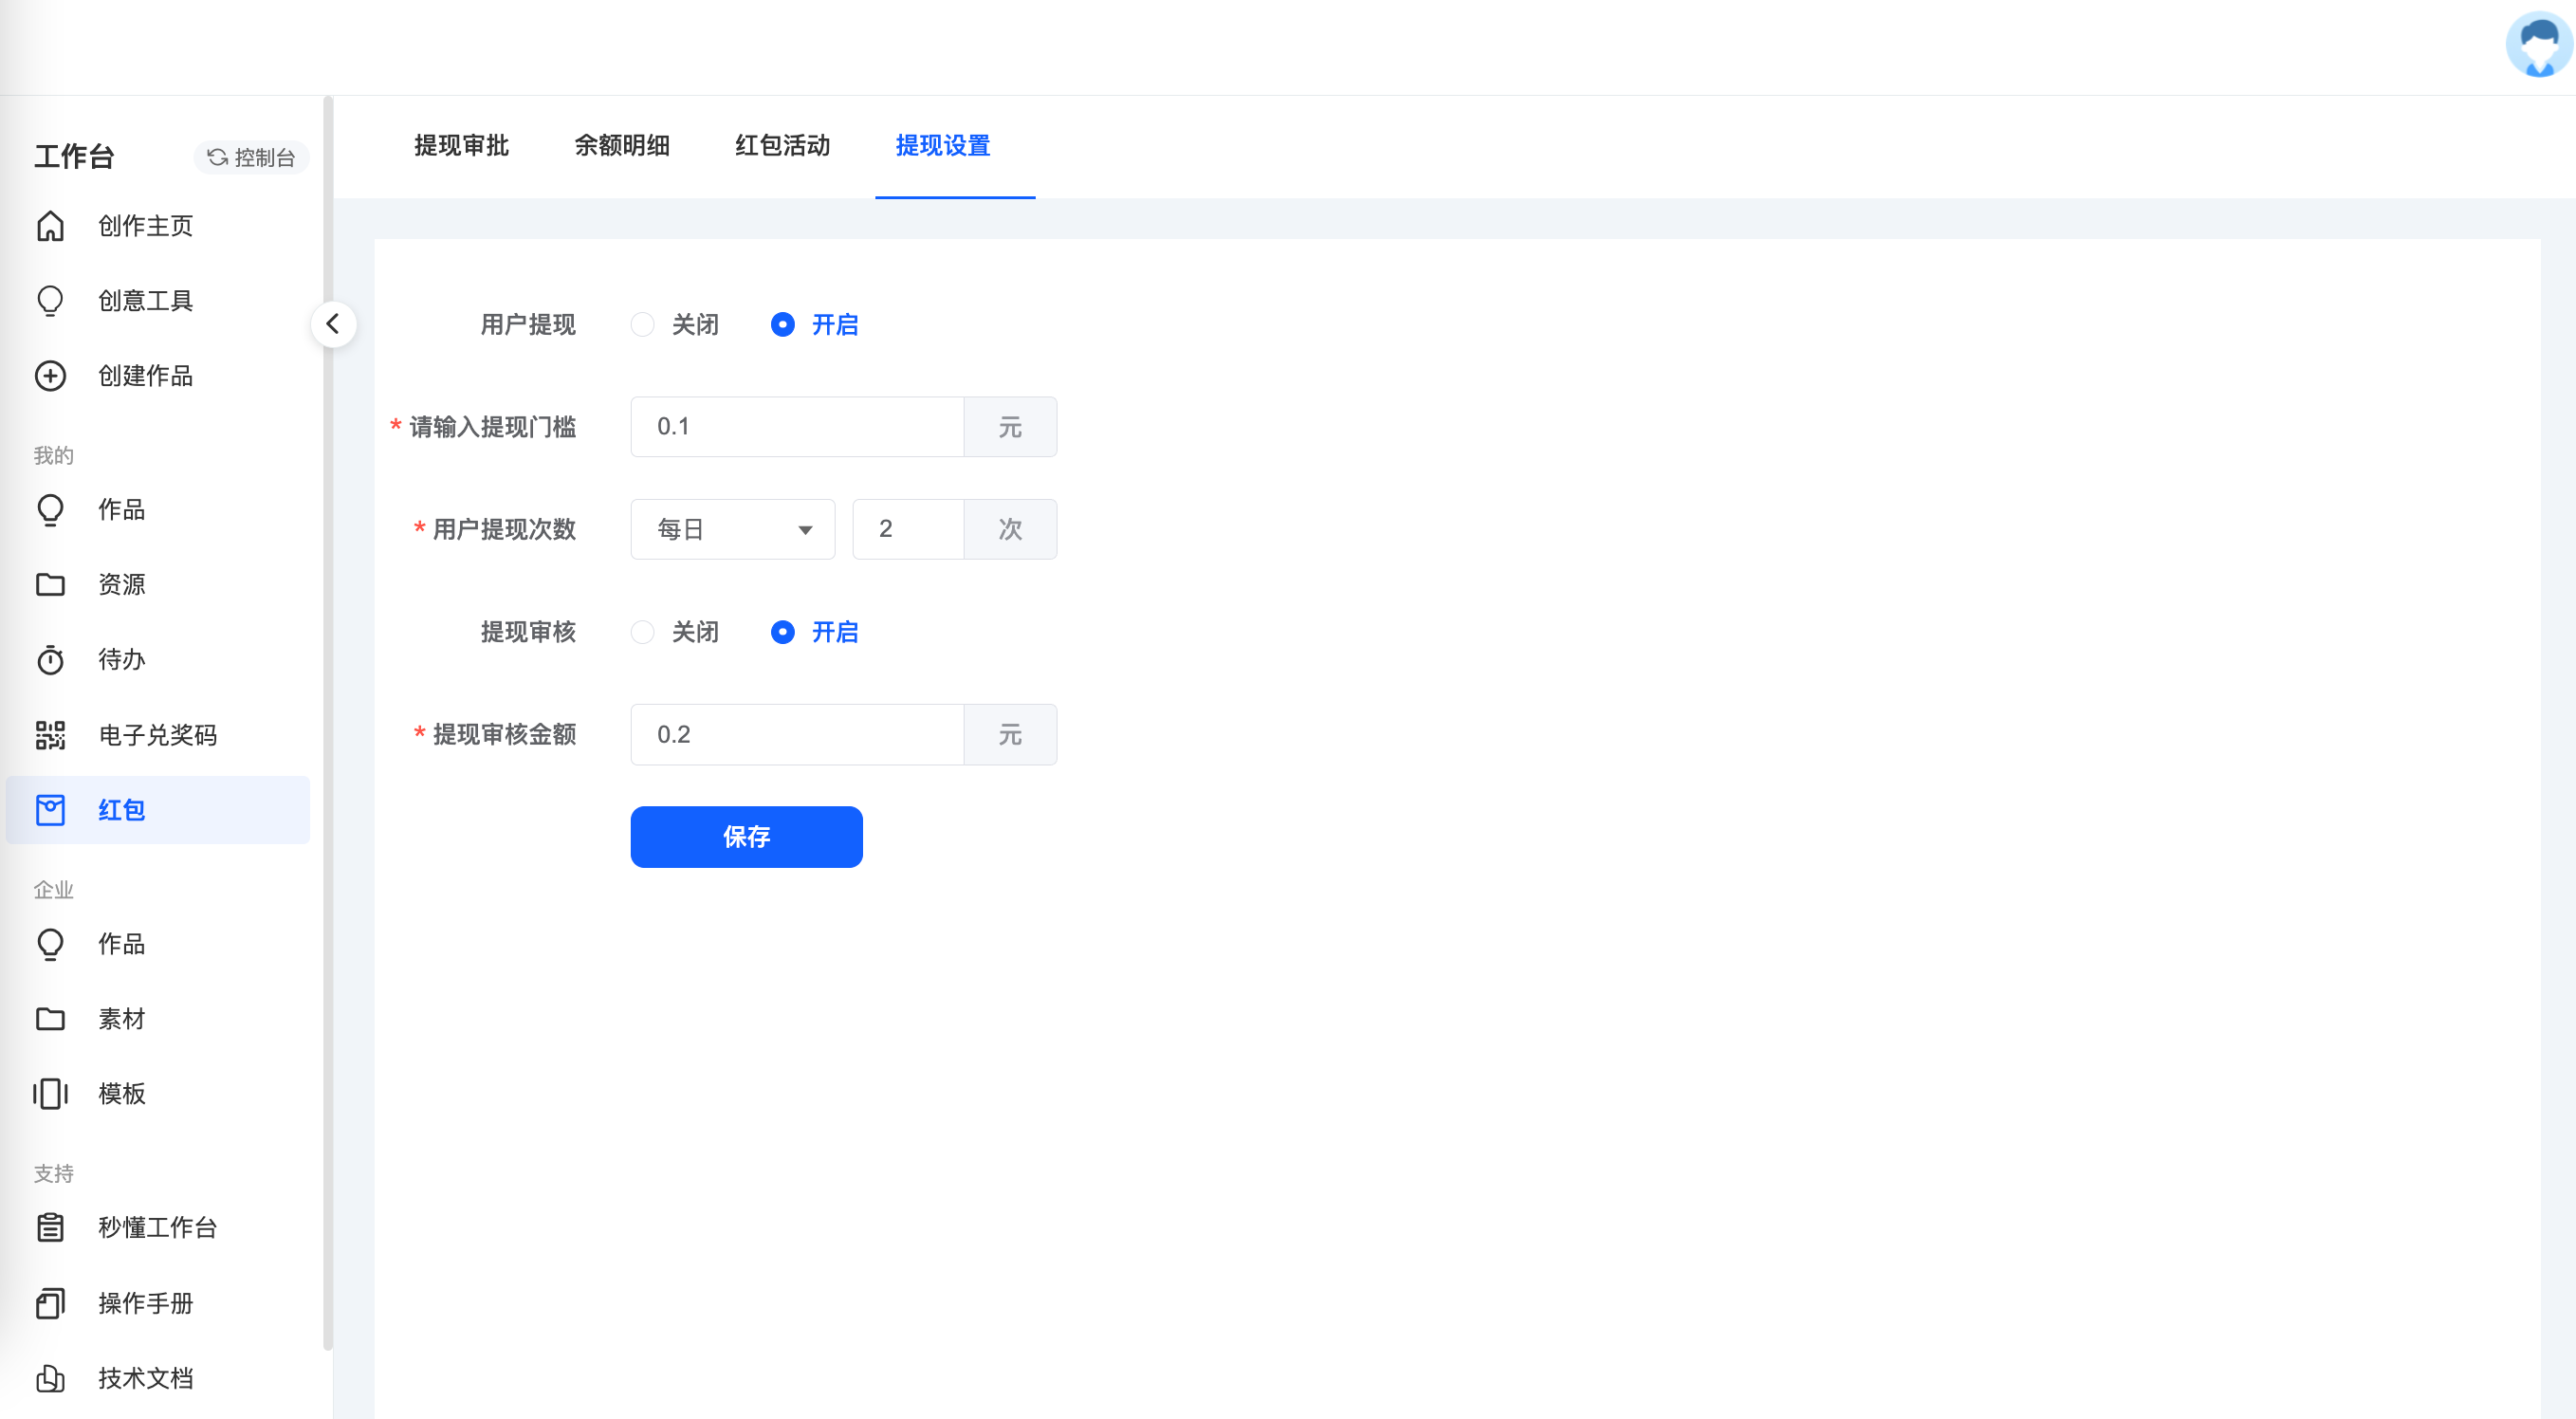The image size is (2576, 1419).
Task: Click the 提现门槛 input field showing 0.1
Action: click(797, 427)
